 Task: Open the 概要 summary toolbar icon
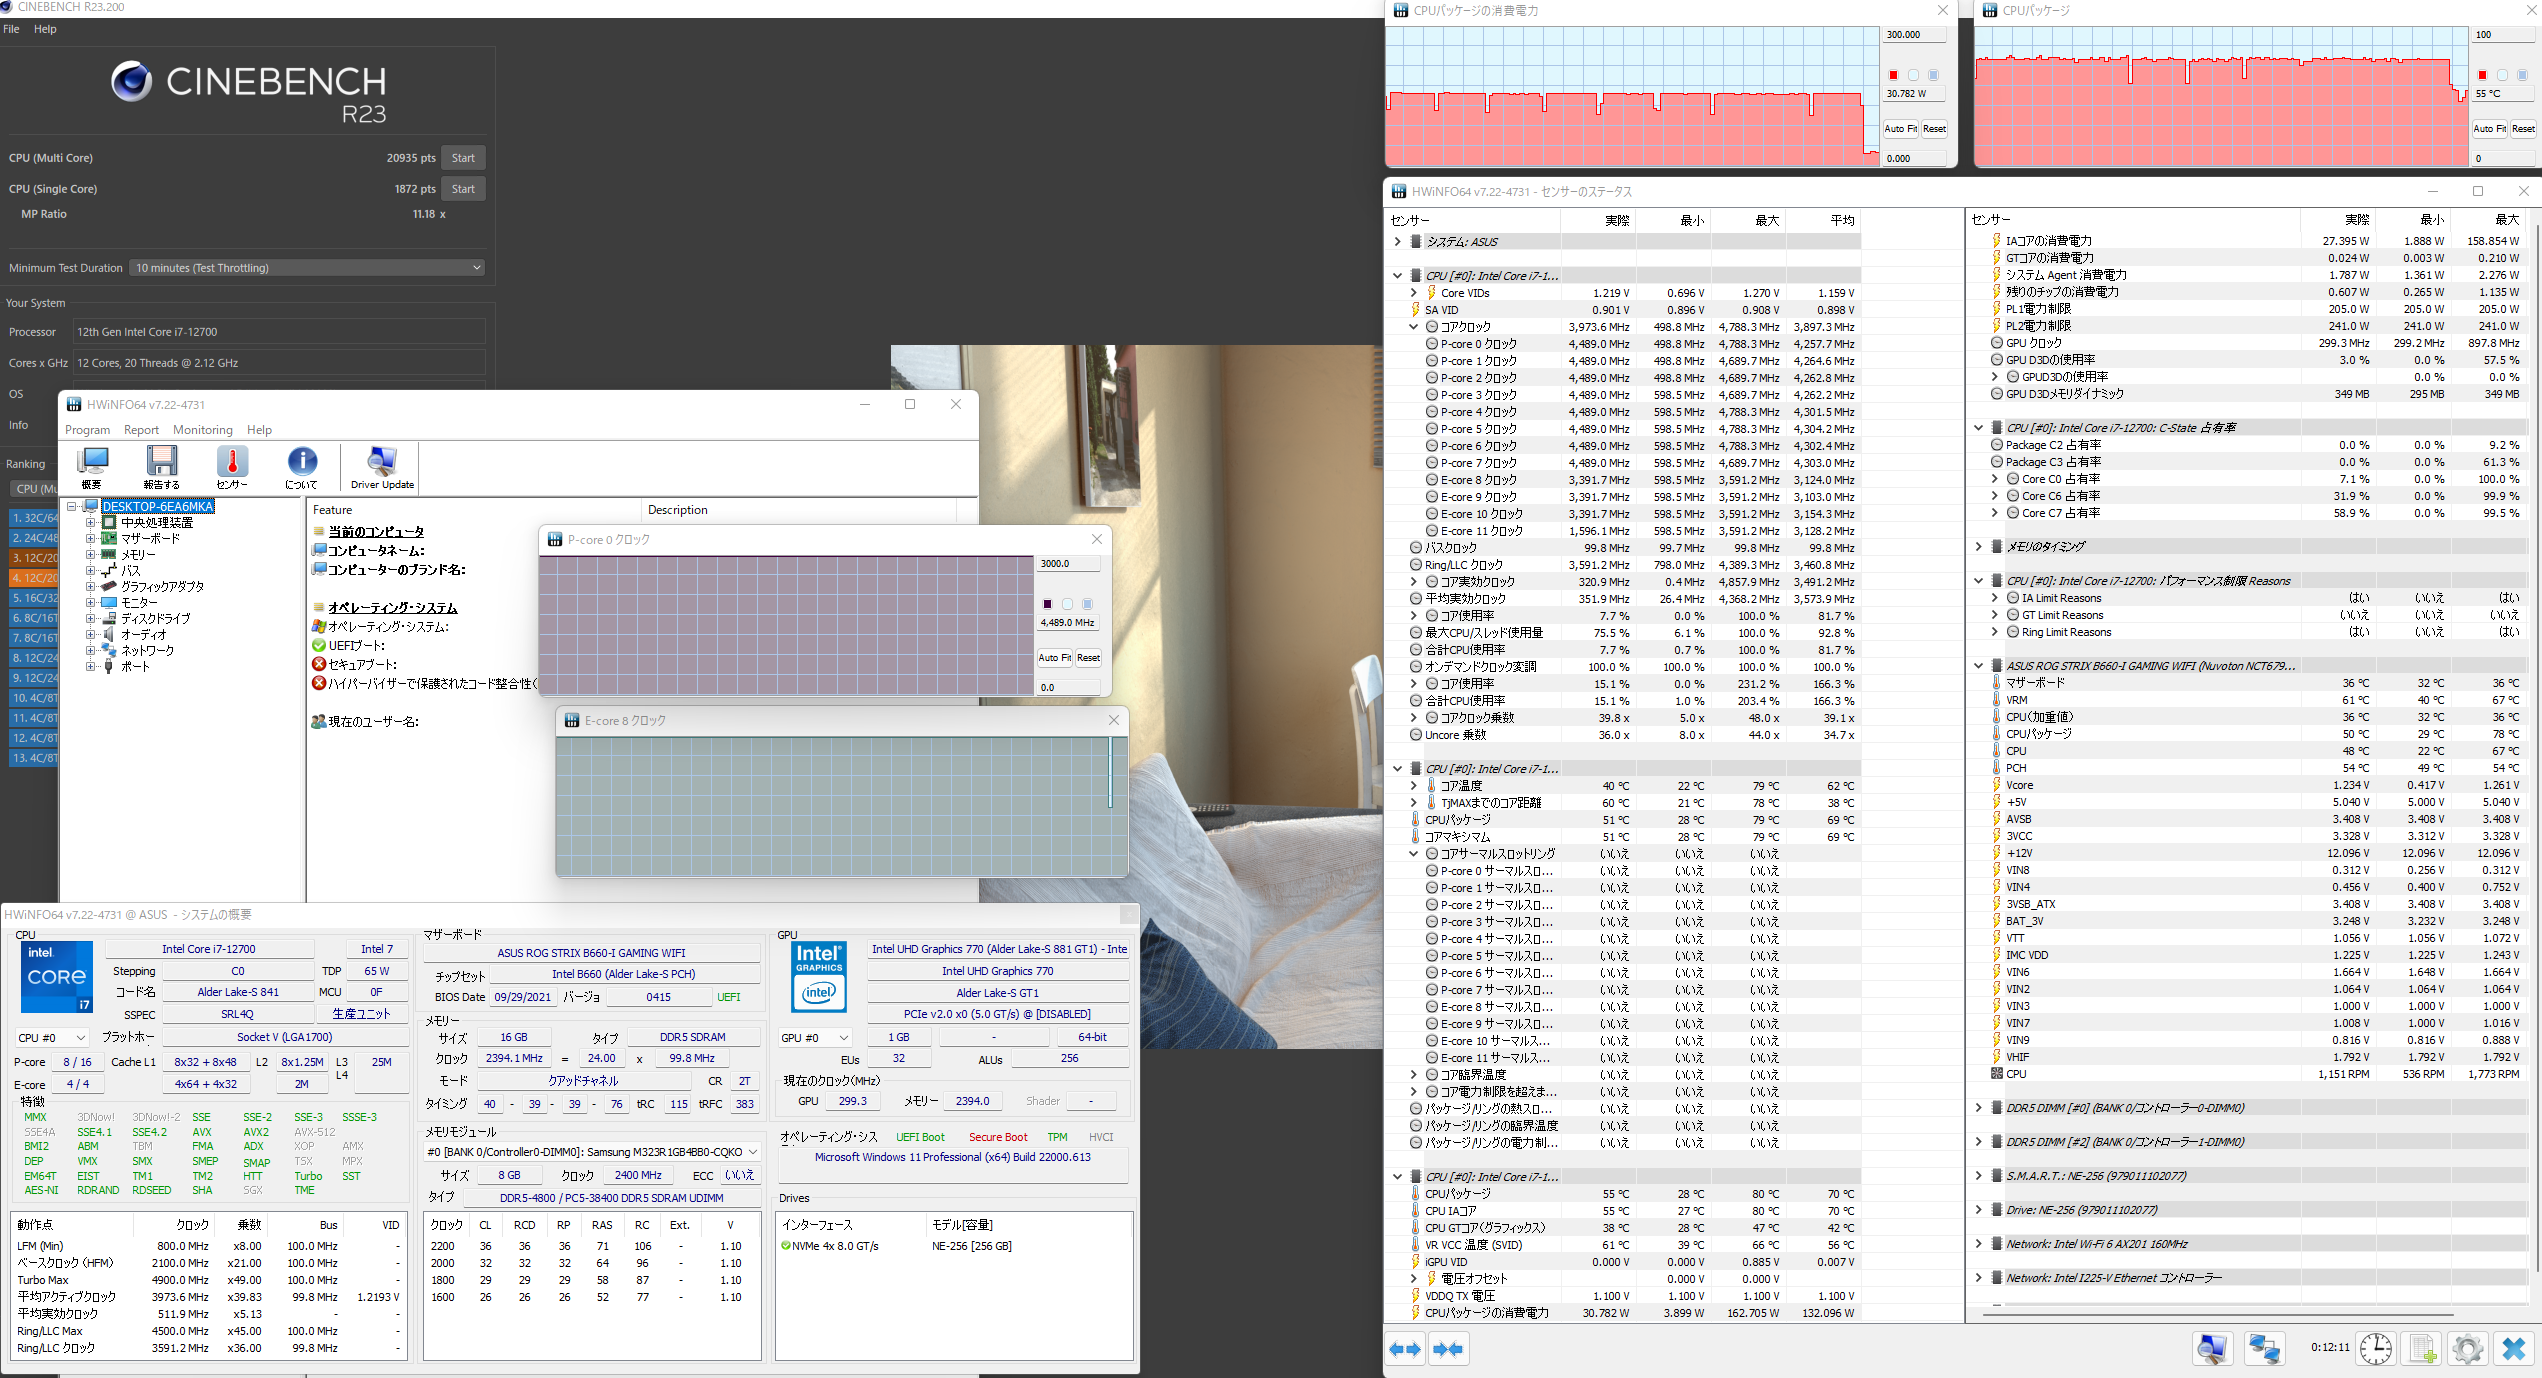coord(92,467)
